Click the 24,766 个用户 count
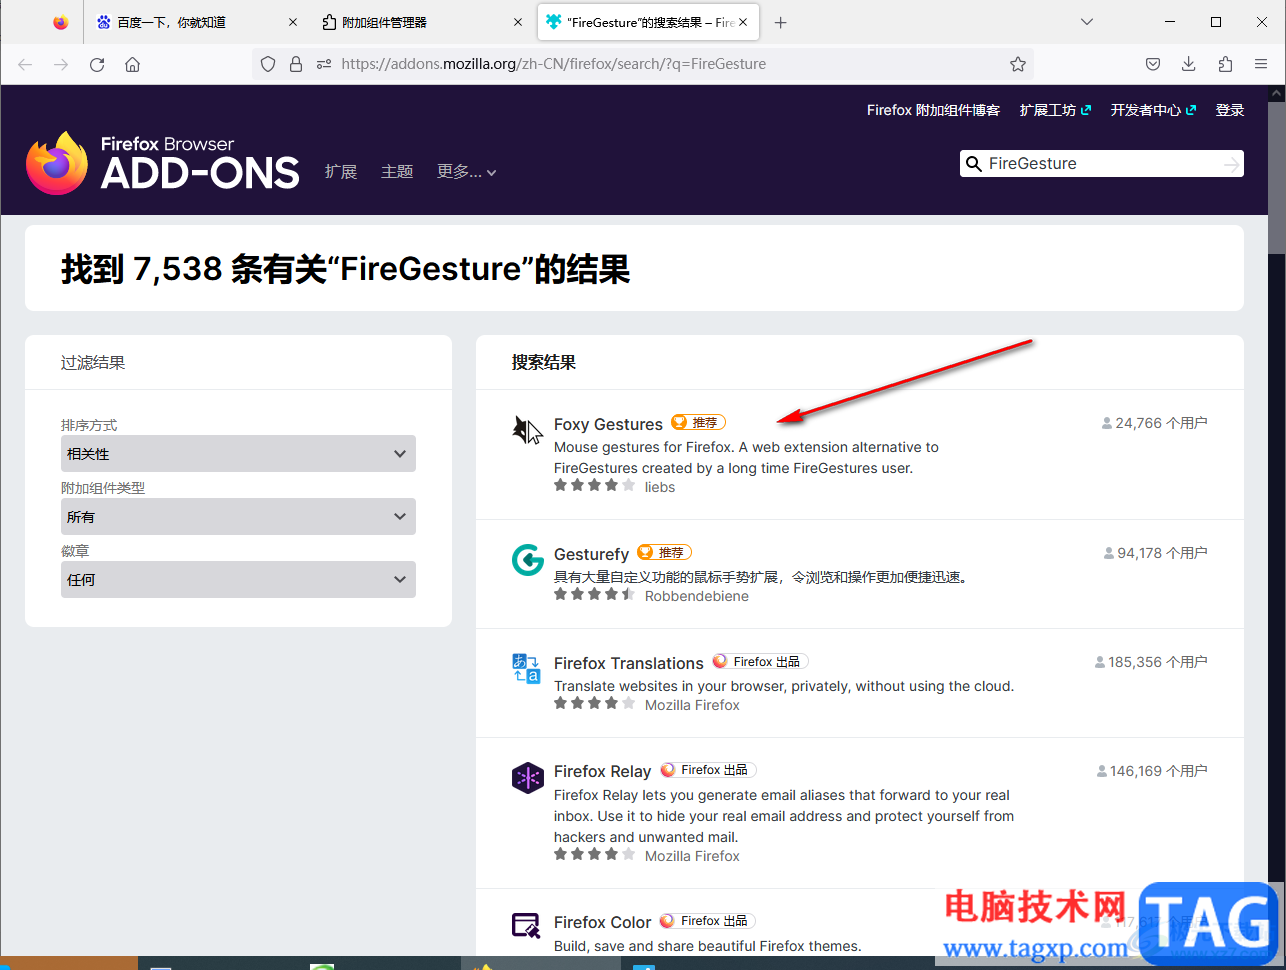Viewport: 1286px width, 970px height. [1154, 423]
